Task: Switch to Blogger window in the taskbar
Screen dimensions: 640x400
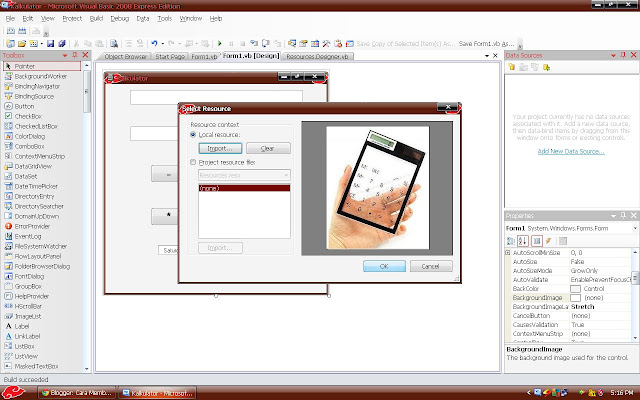Action: 76,393
